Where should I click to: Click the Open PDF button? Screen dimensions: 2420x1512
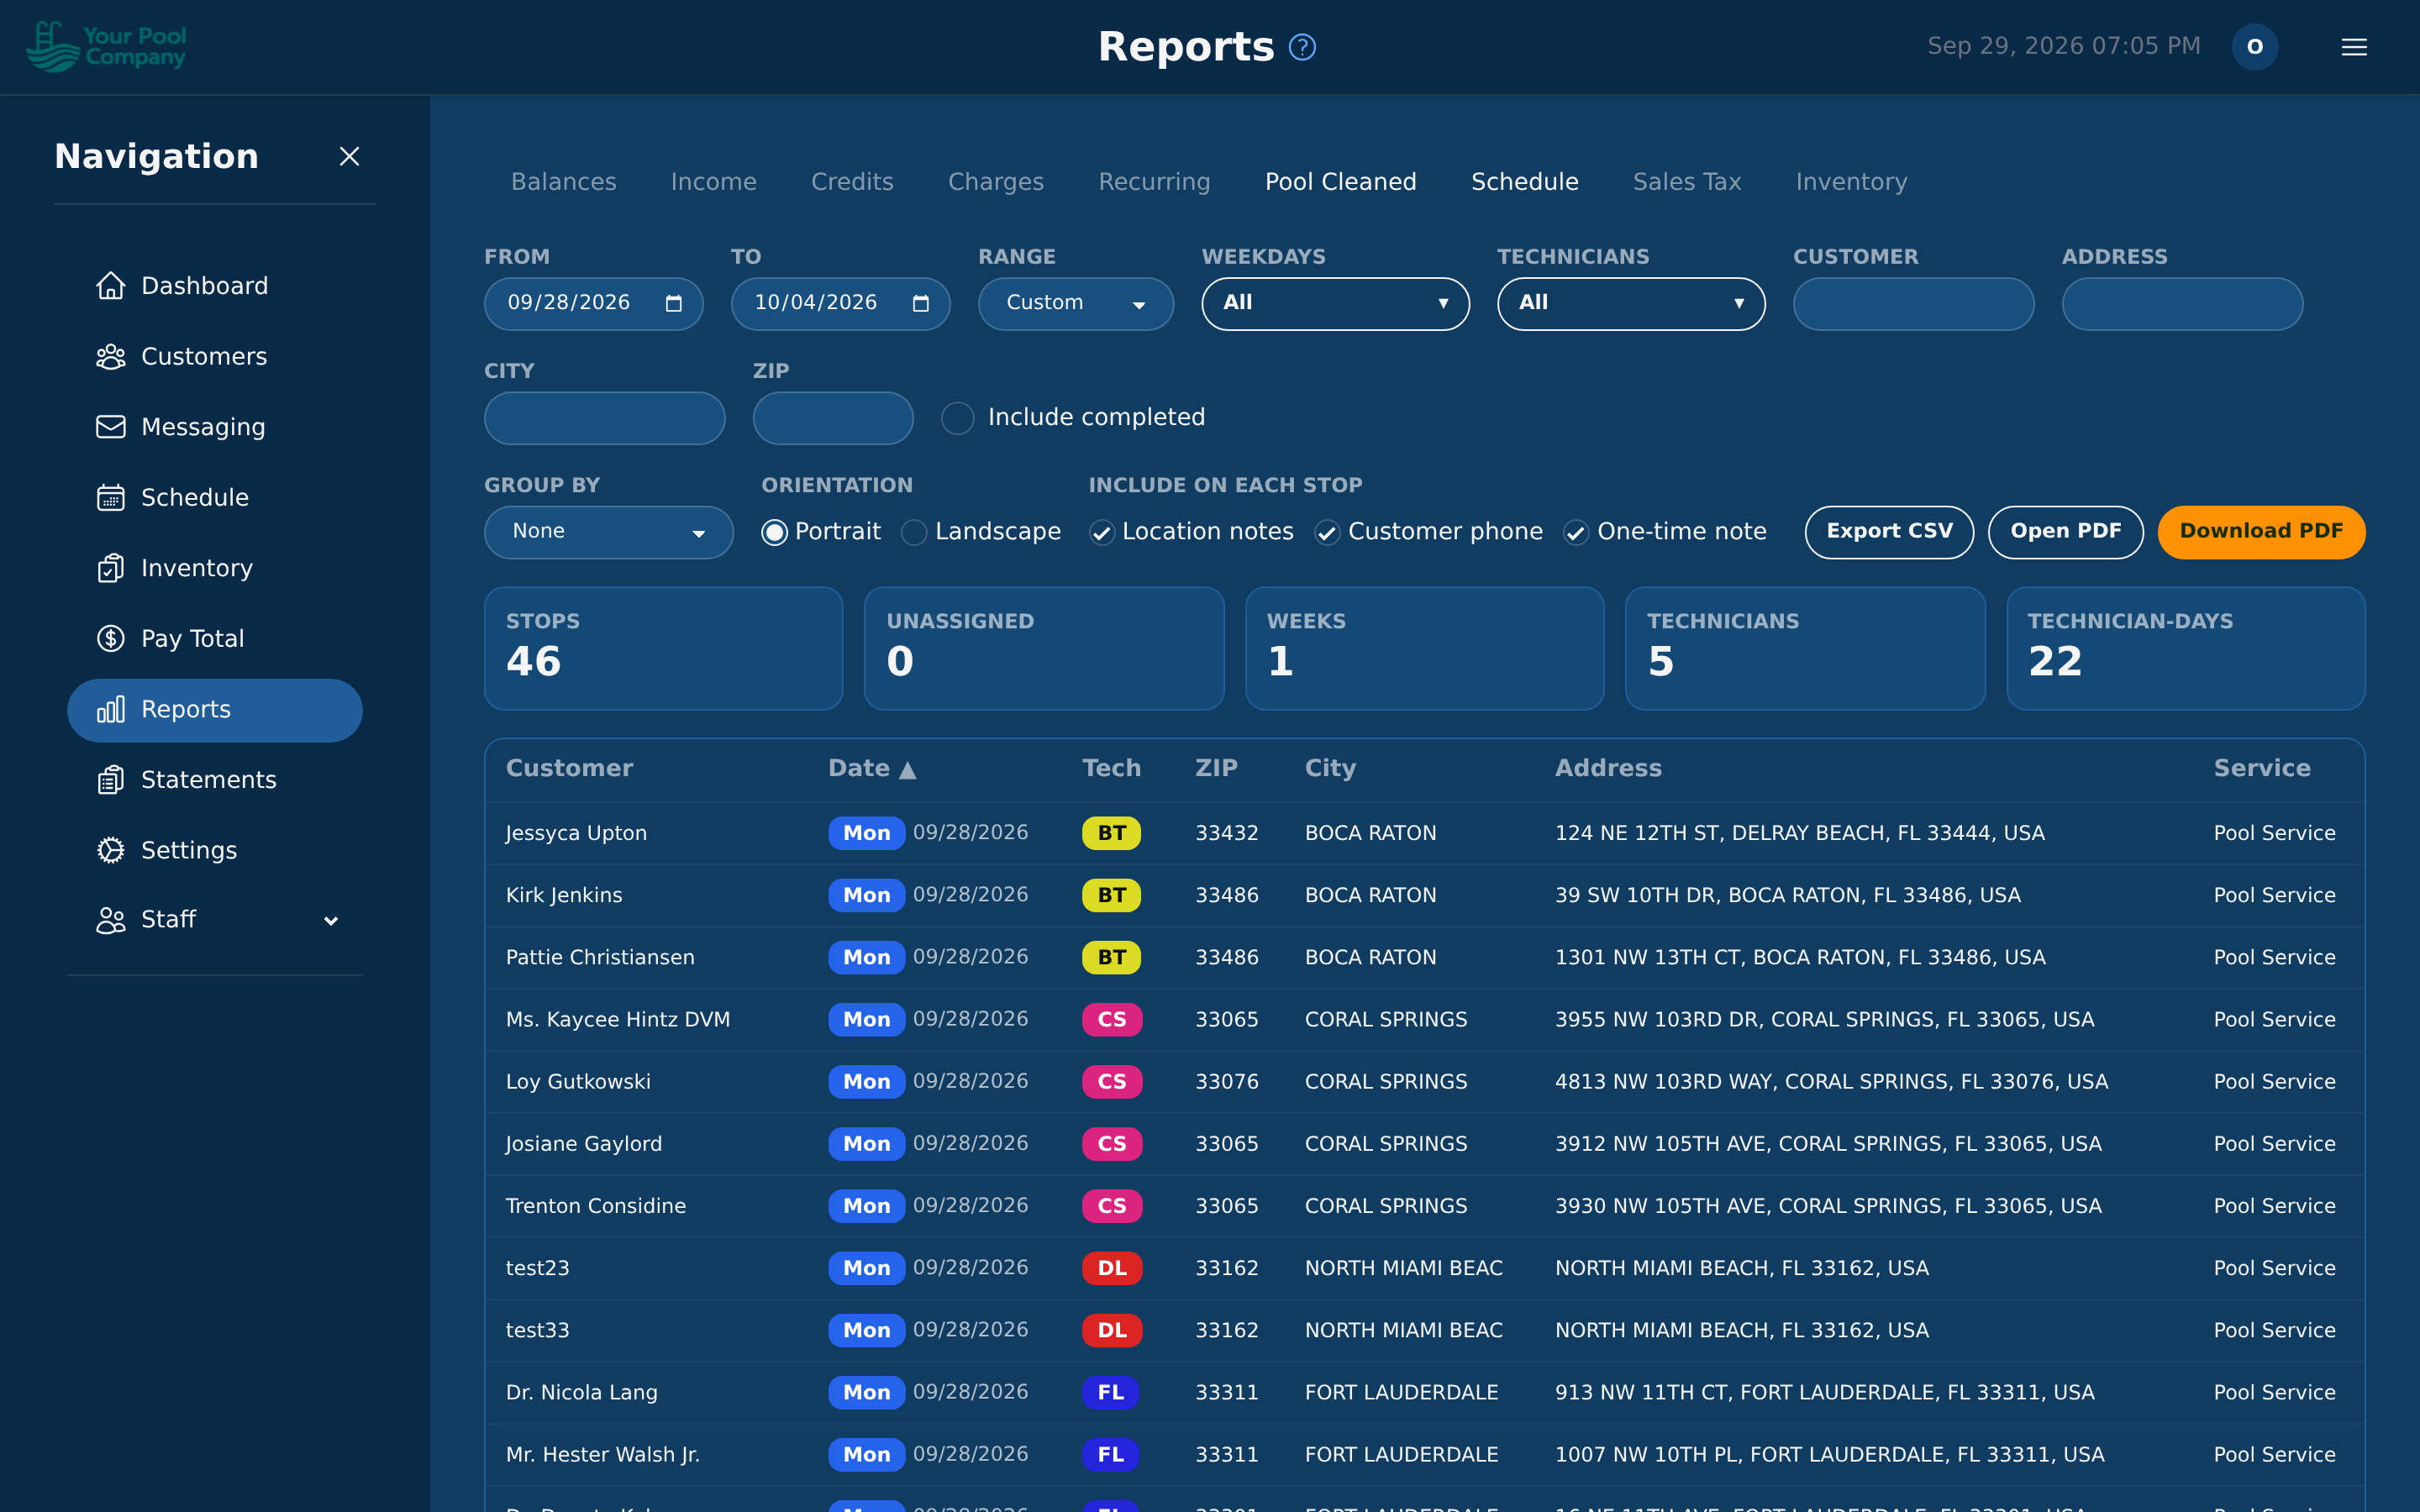[2065, 532]
